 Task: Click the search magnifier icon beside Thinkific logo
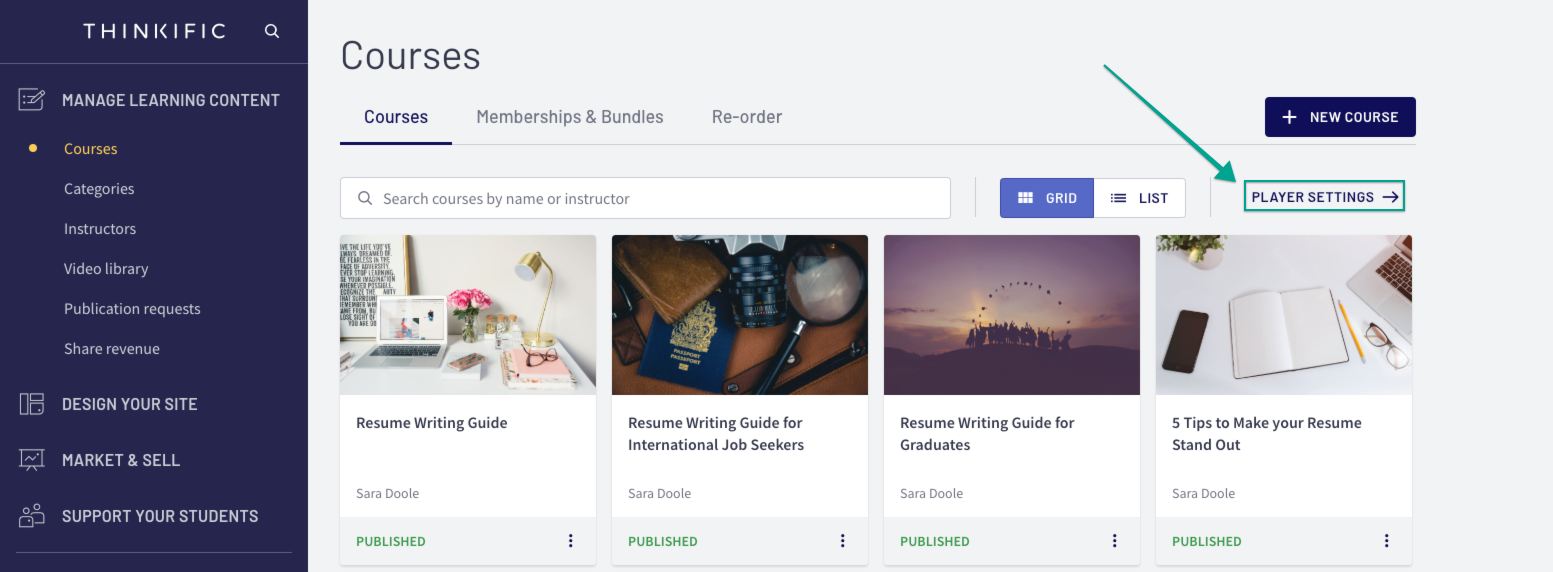point(272,31)
